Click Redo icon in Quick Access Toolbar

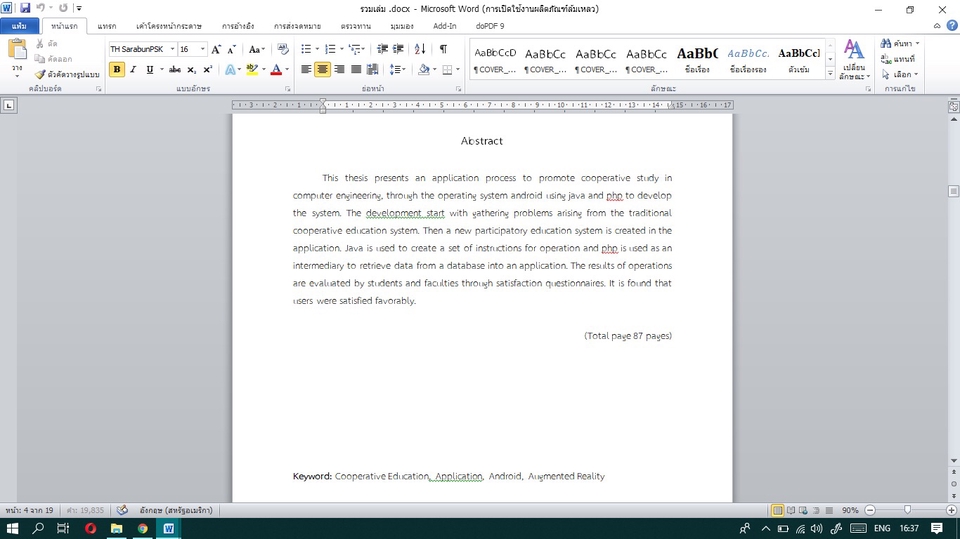[x=63, y=8]
